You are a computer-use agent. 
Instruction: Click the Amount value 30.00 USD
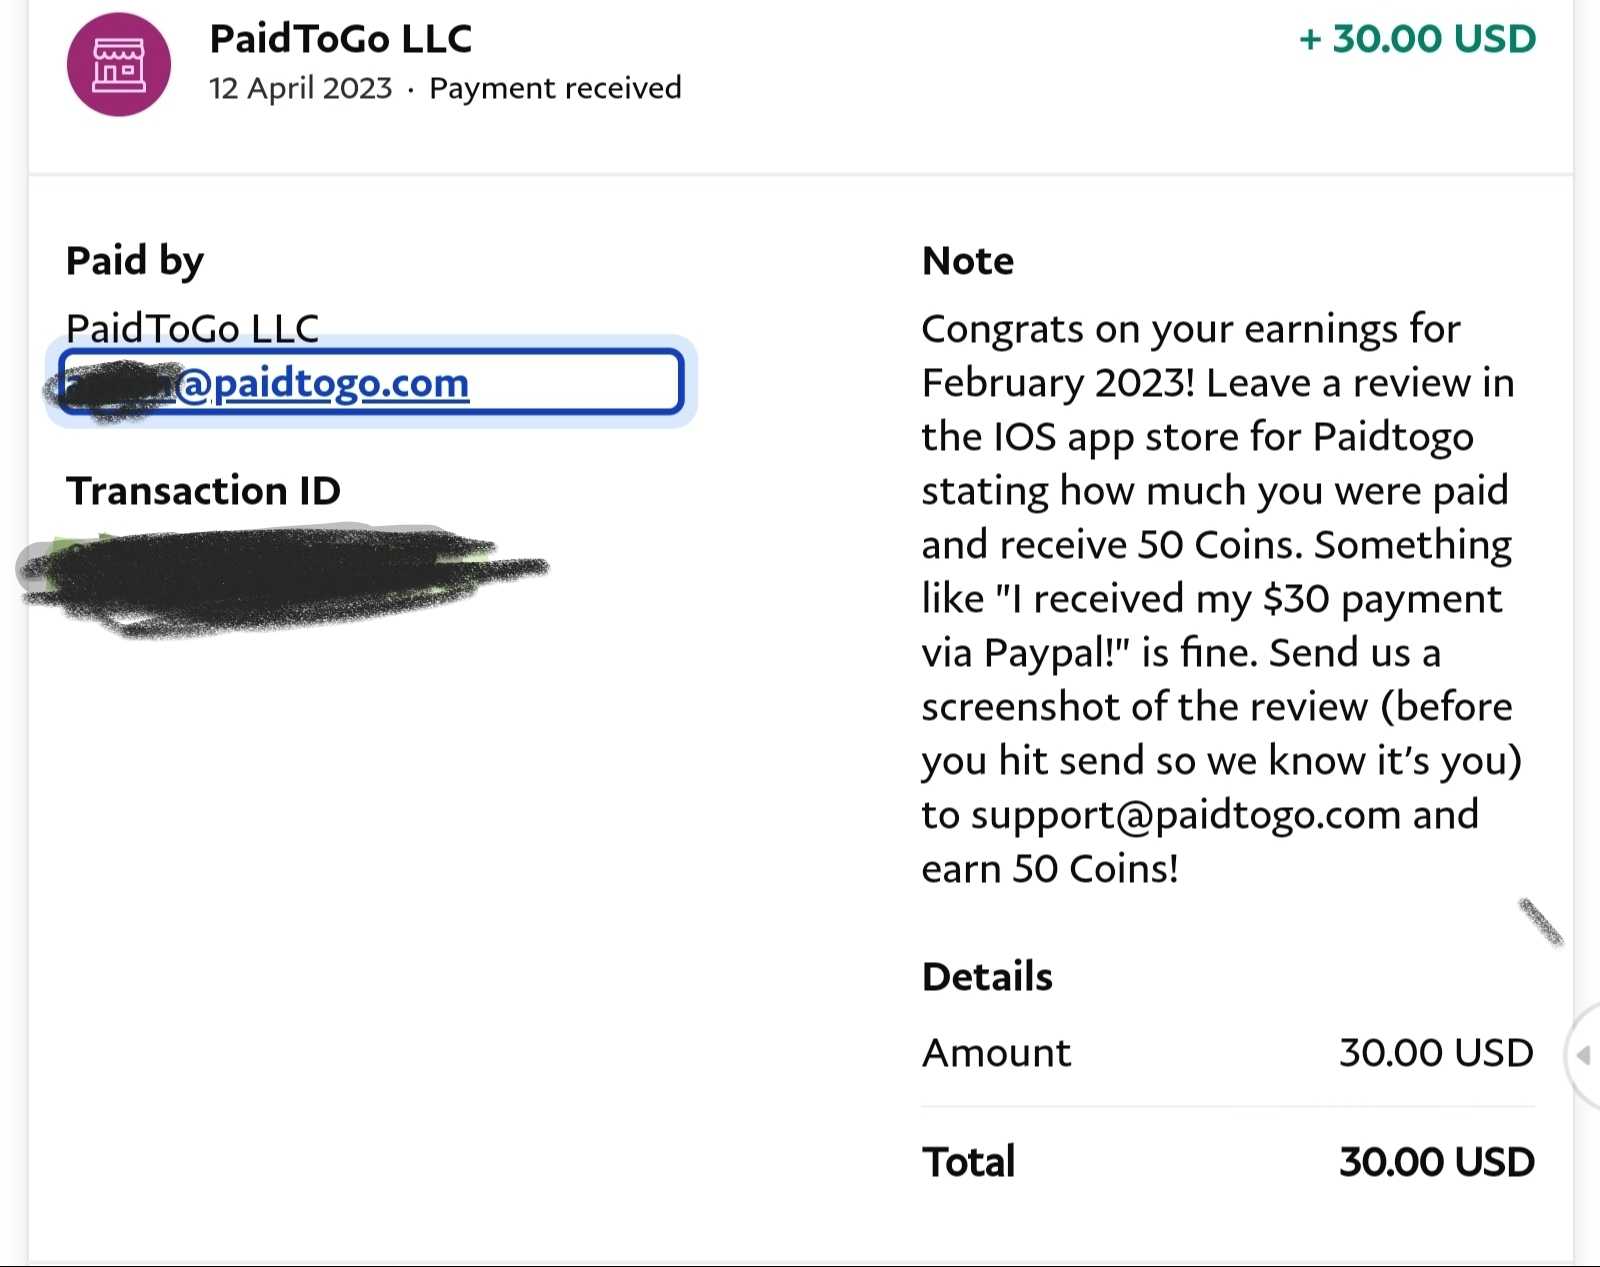1436,1053
